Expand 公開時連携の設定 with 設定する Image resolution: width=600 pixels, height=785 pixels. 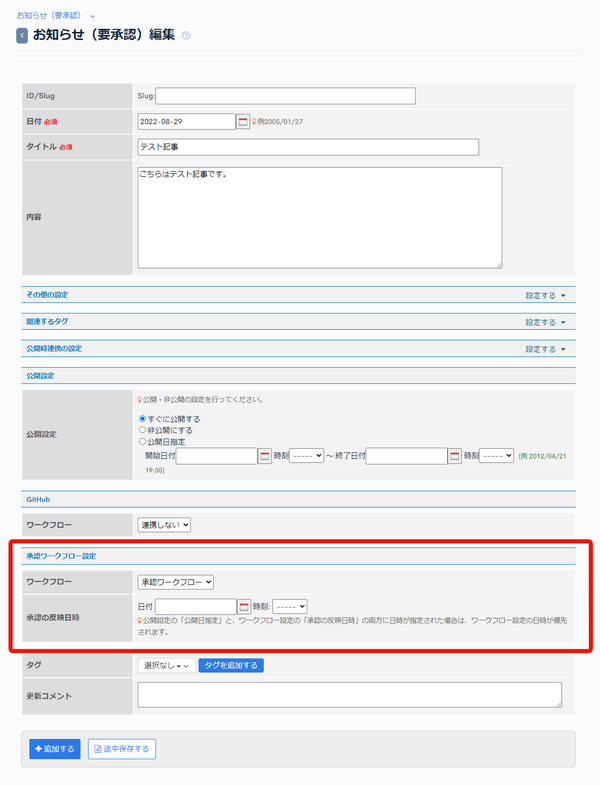(x=545, y=349)
